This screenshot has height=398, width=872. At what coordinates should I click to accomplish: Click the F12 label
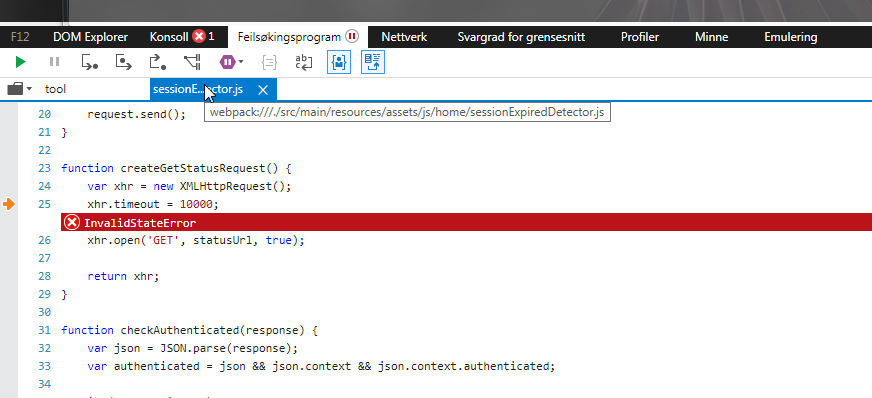point(20,37)
